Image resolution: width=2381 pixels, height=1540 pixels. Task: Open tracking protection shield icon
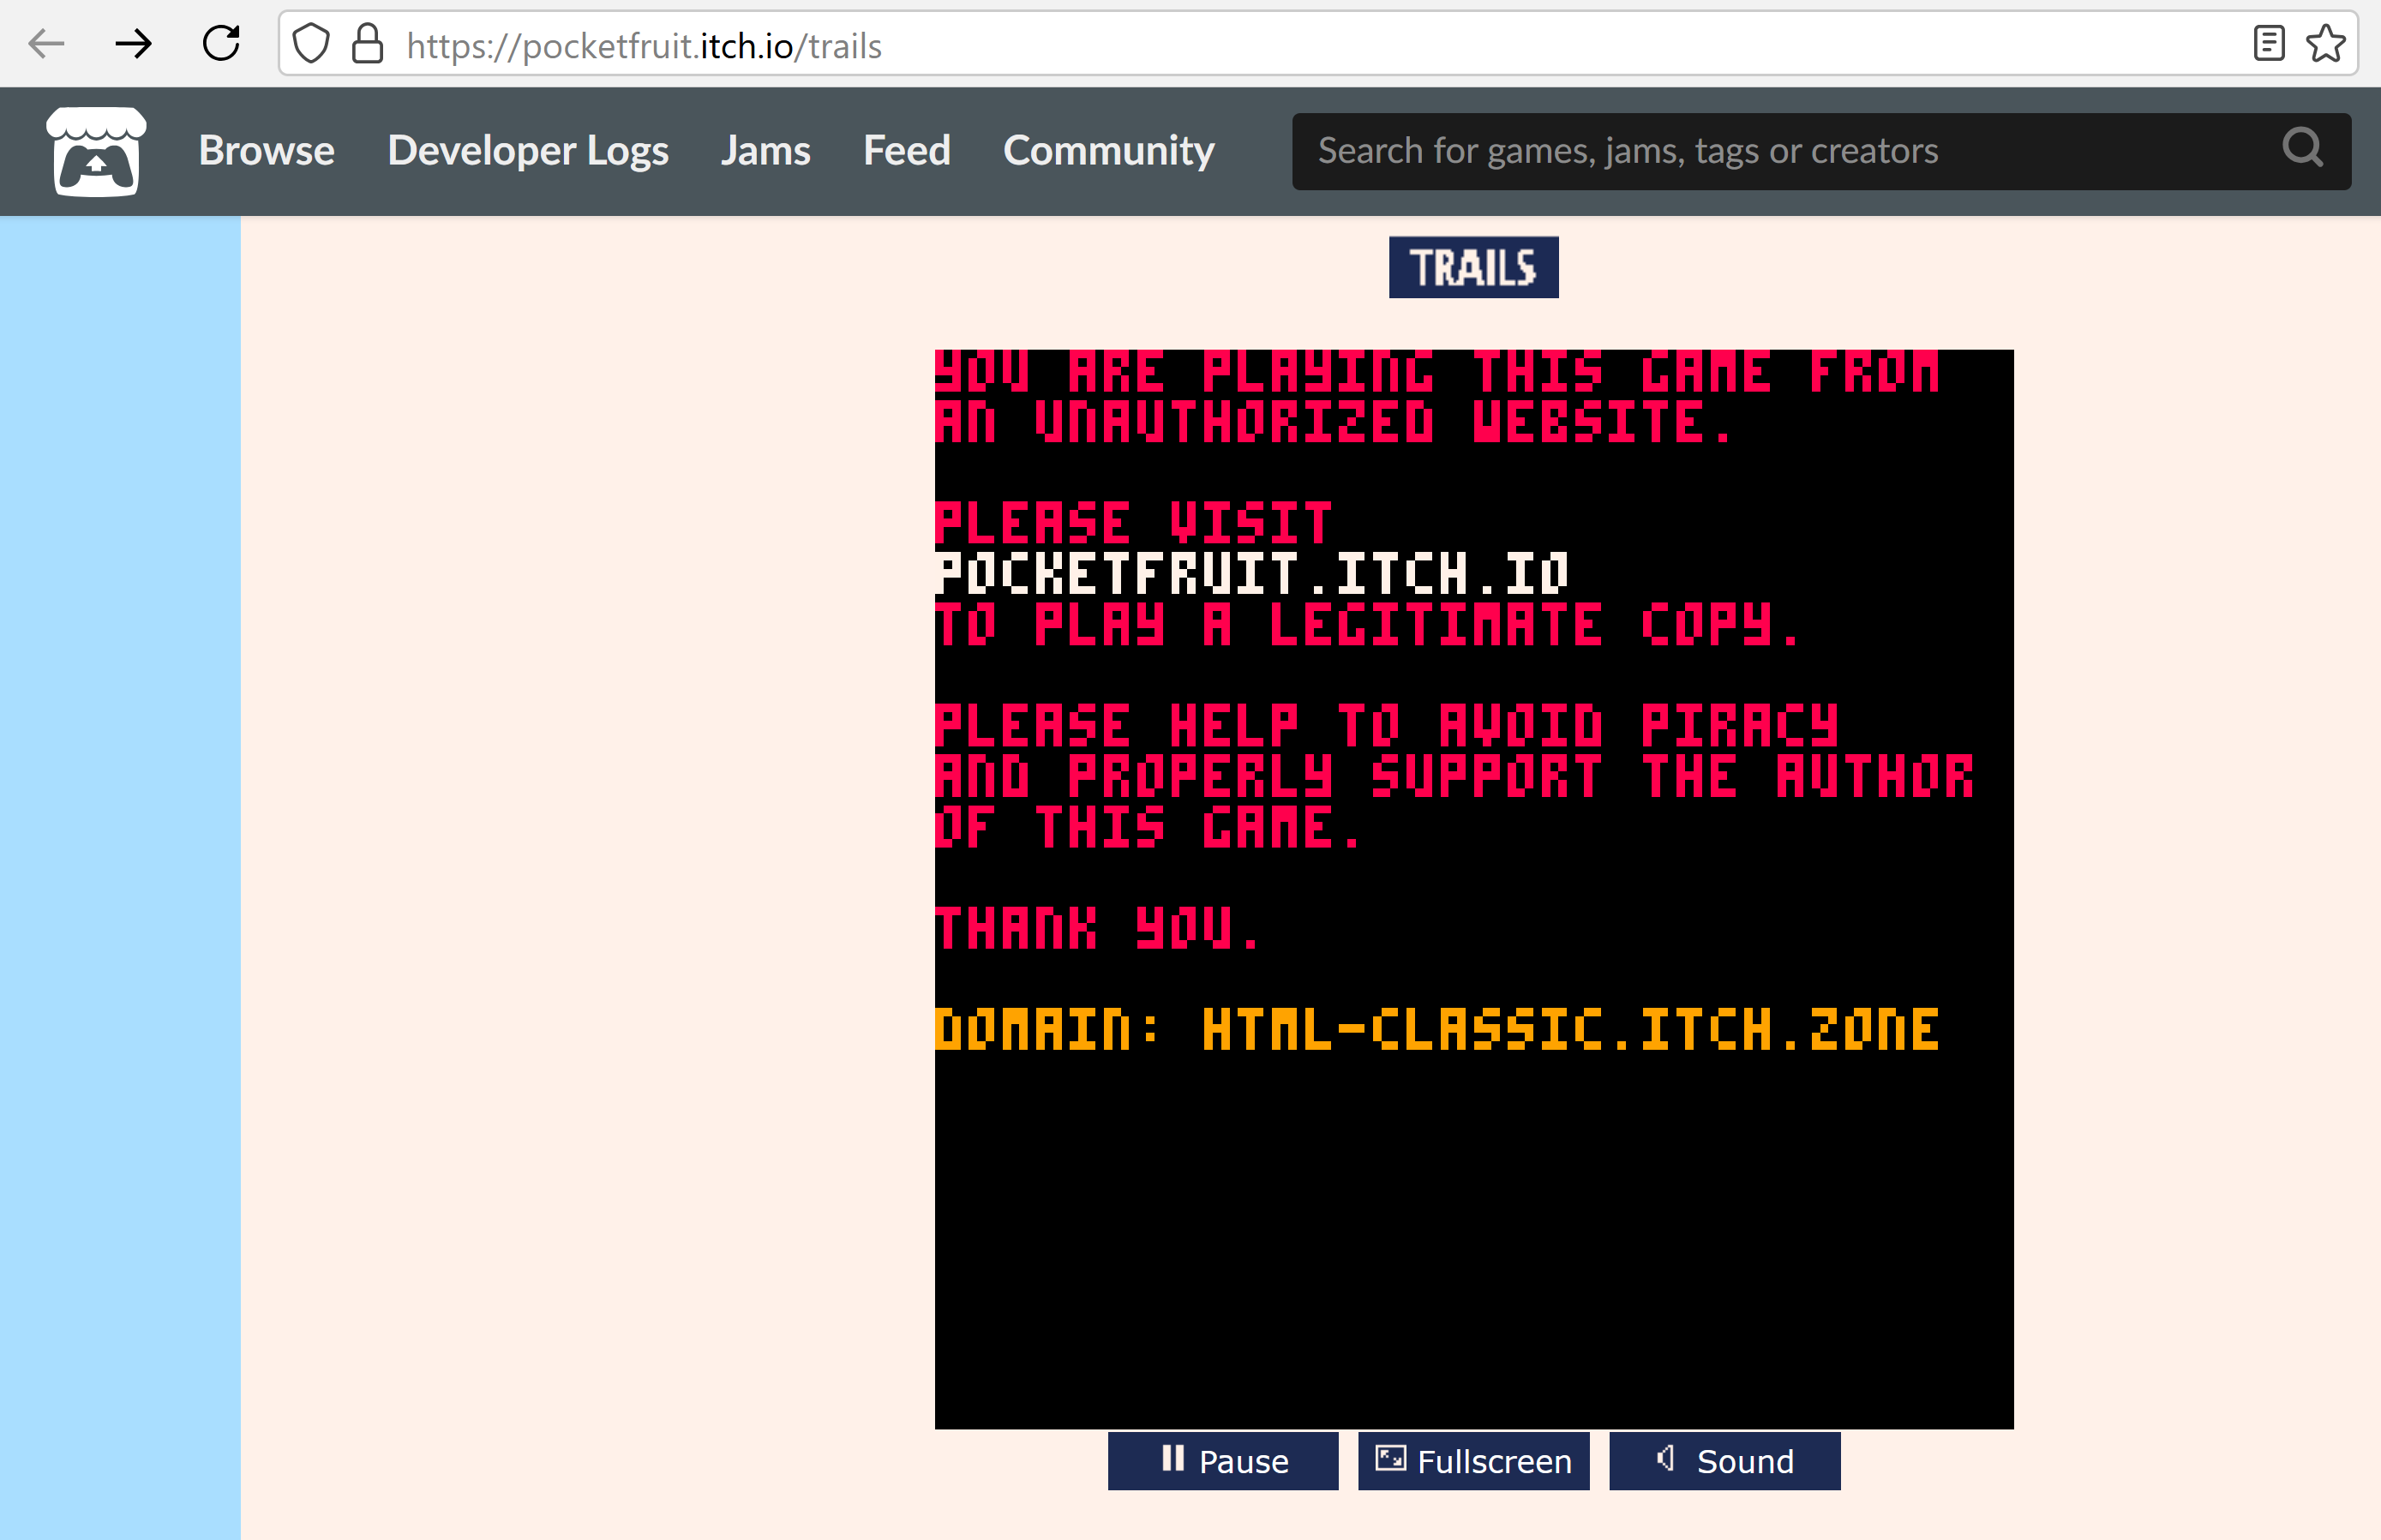point(311,44)
